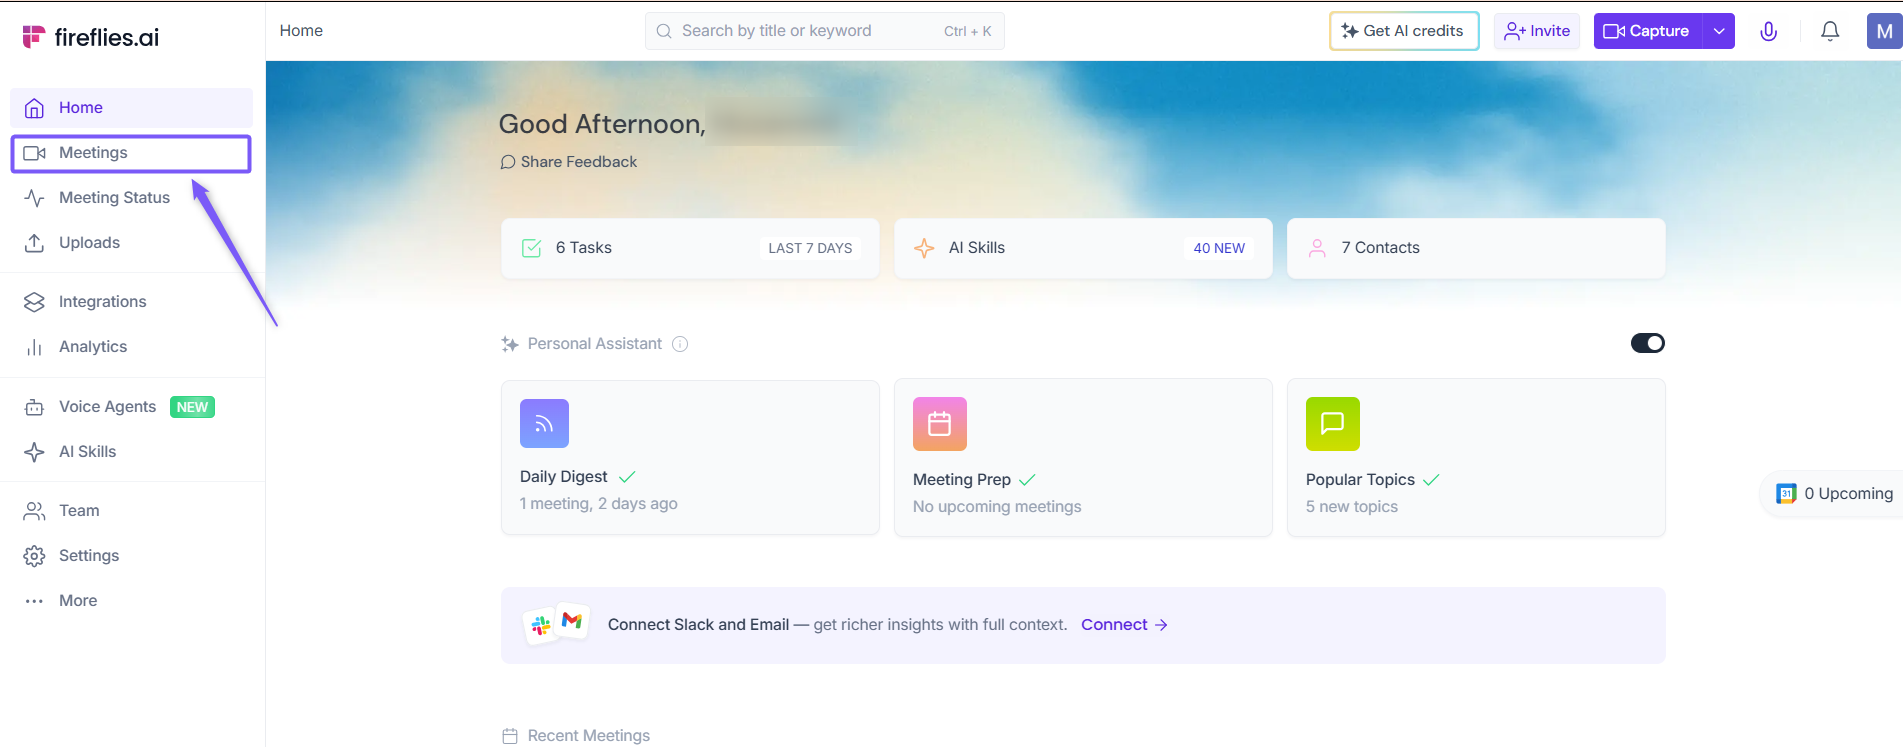Click the 40 NEW badge
This screenshot has width=1903, height=747.
pos(1219,248)
